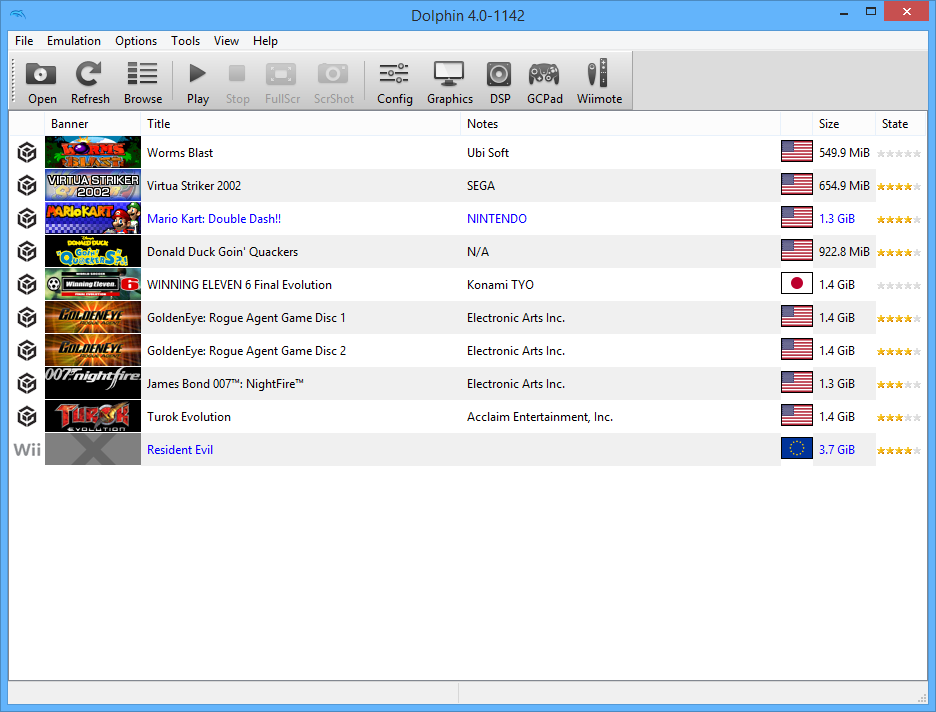936x712 pixels.
Task: Select the Worms Blast title
Action: click(180, 153)
